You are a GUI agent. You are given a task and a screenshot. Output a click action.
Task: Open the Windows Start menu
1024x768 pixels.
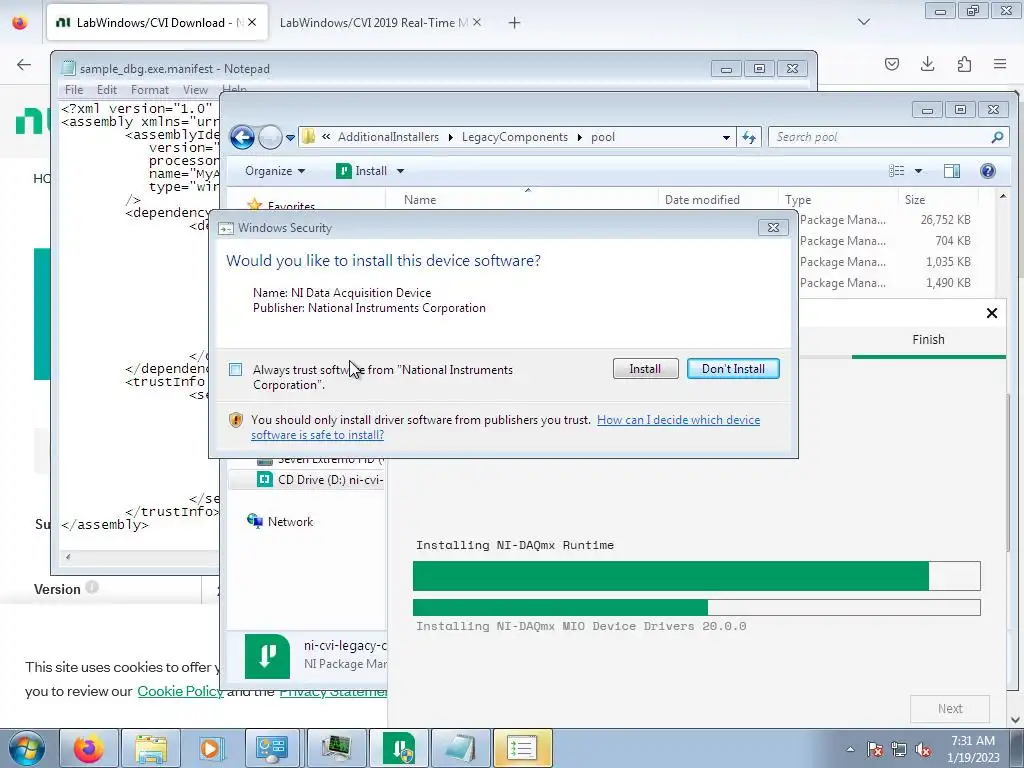coord(25,749)
